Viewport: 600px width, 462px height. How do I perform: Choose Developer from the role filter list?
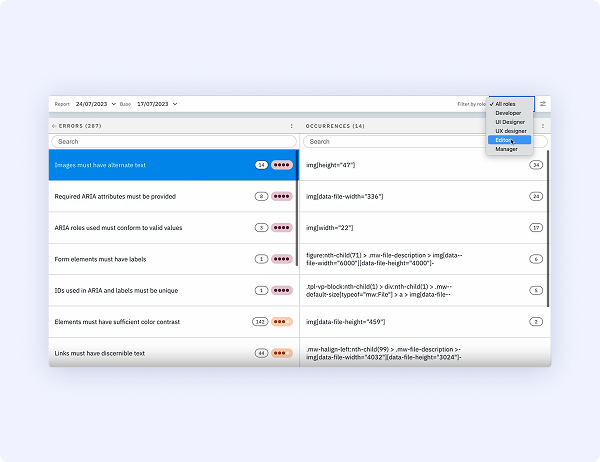pos(508,113)
